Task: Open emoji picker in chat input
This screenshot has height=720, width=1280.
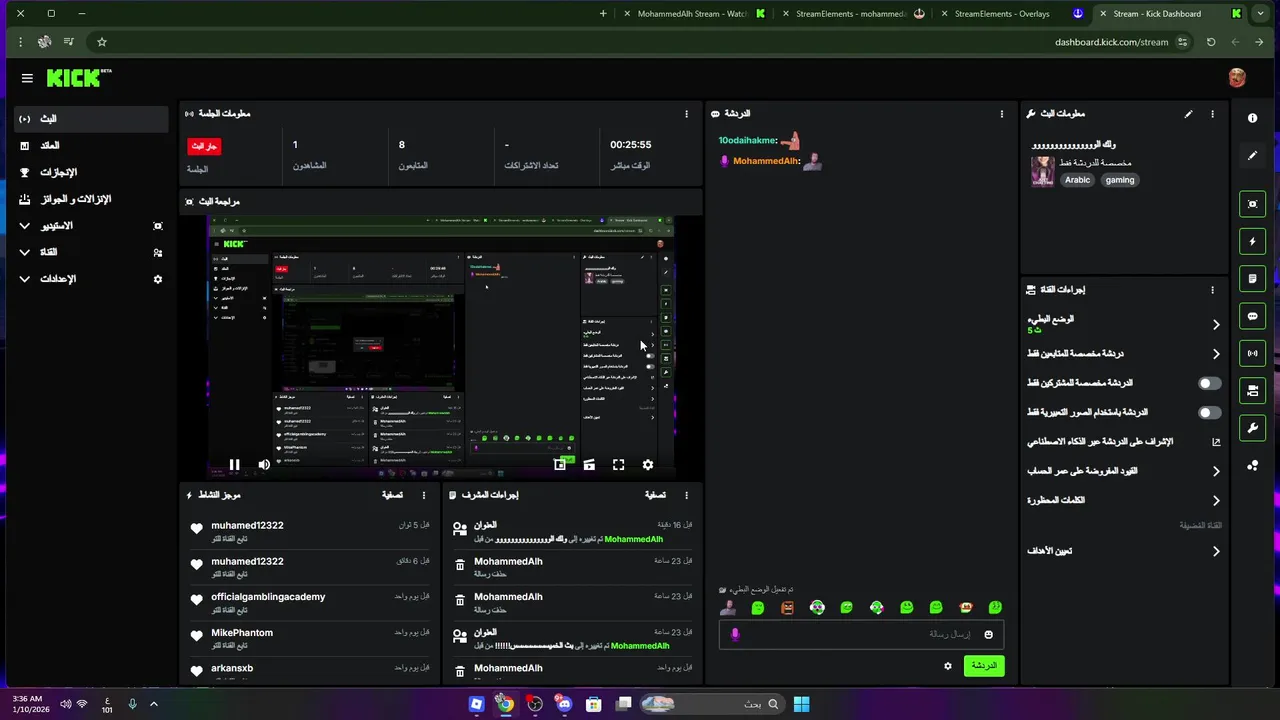Action: coord(988,634)
